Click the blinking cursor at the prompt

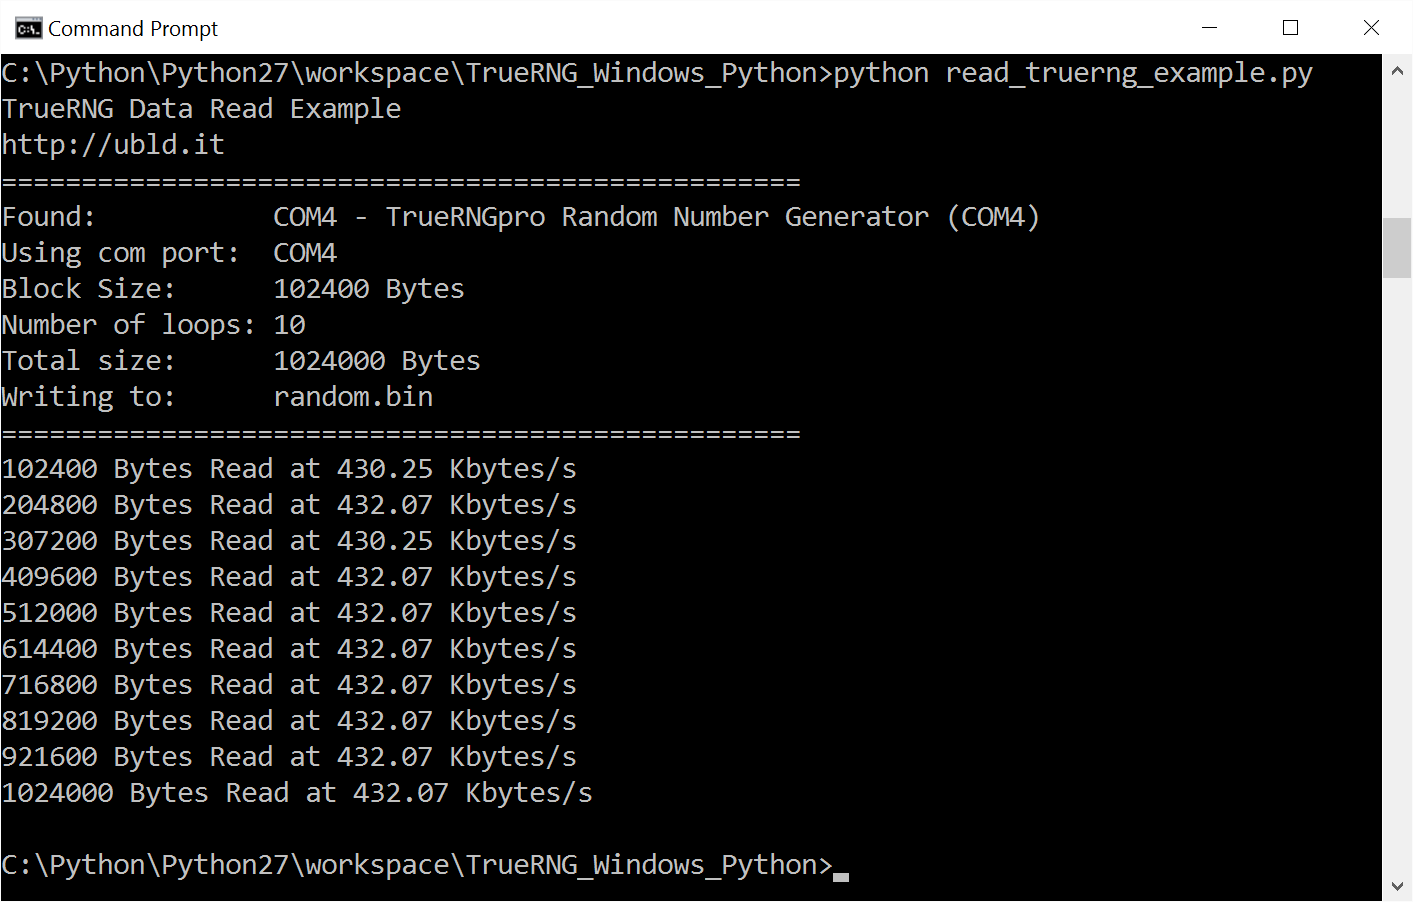pyautogui.click(x=840, y=875)
